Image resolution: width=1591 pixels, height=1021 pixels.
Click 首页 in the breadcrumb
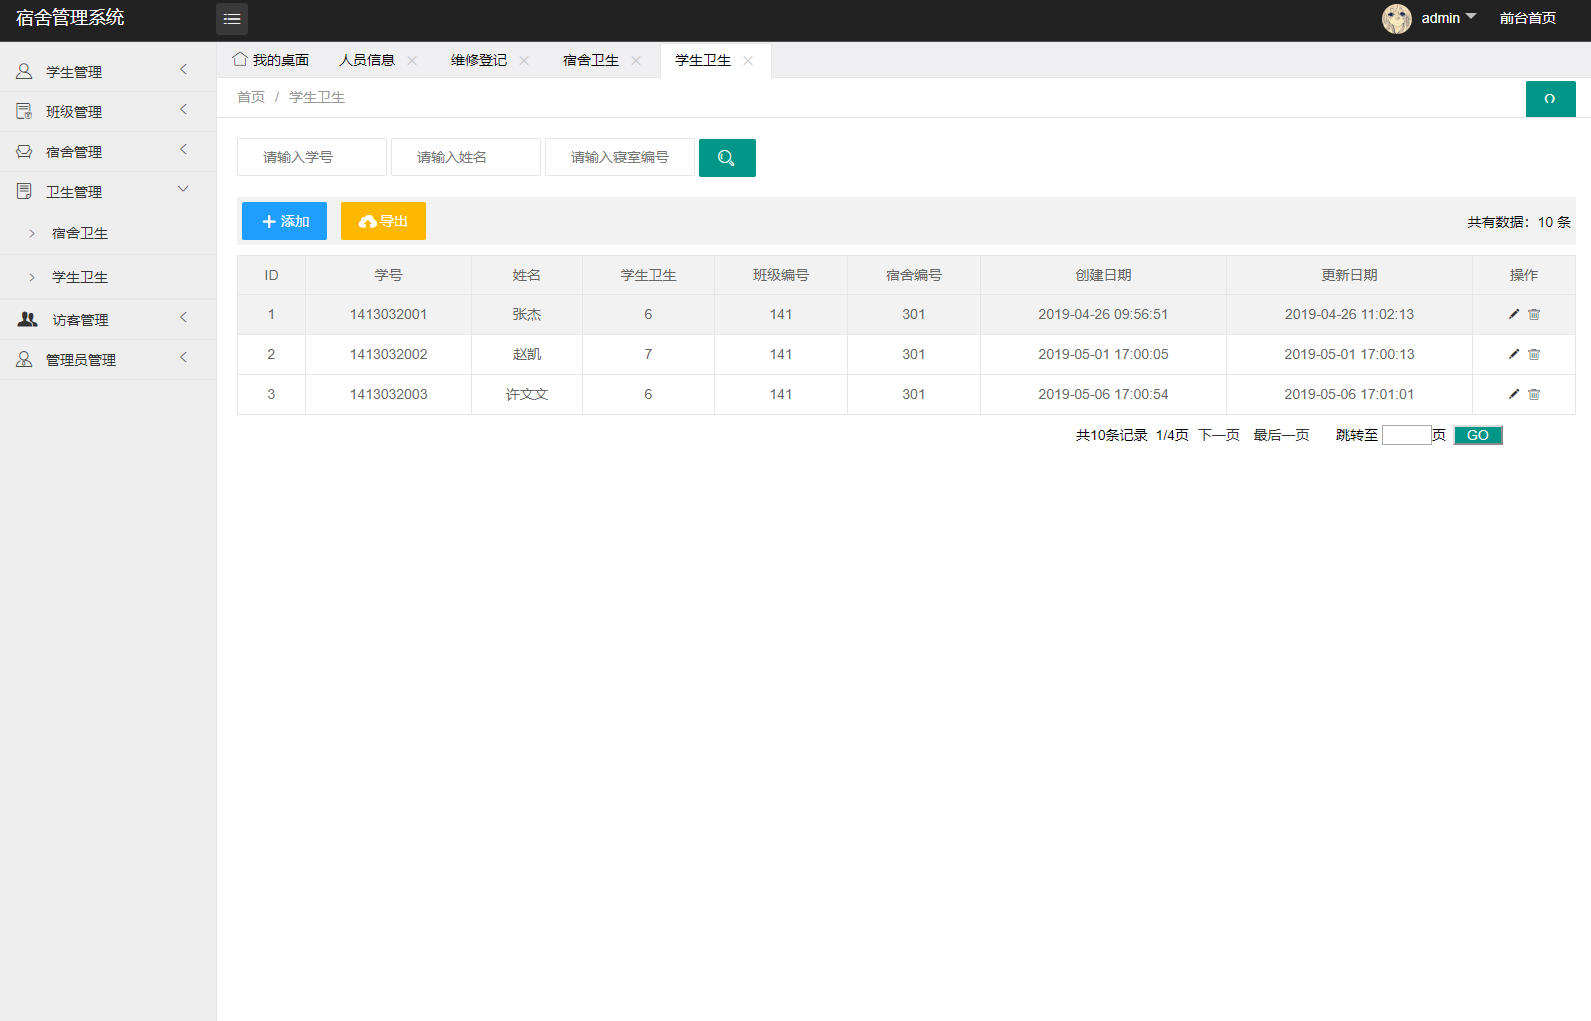point(251,97)
